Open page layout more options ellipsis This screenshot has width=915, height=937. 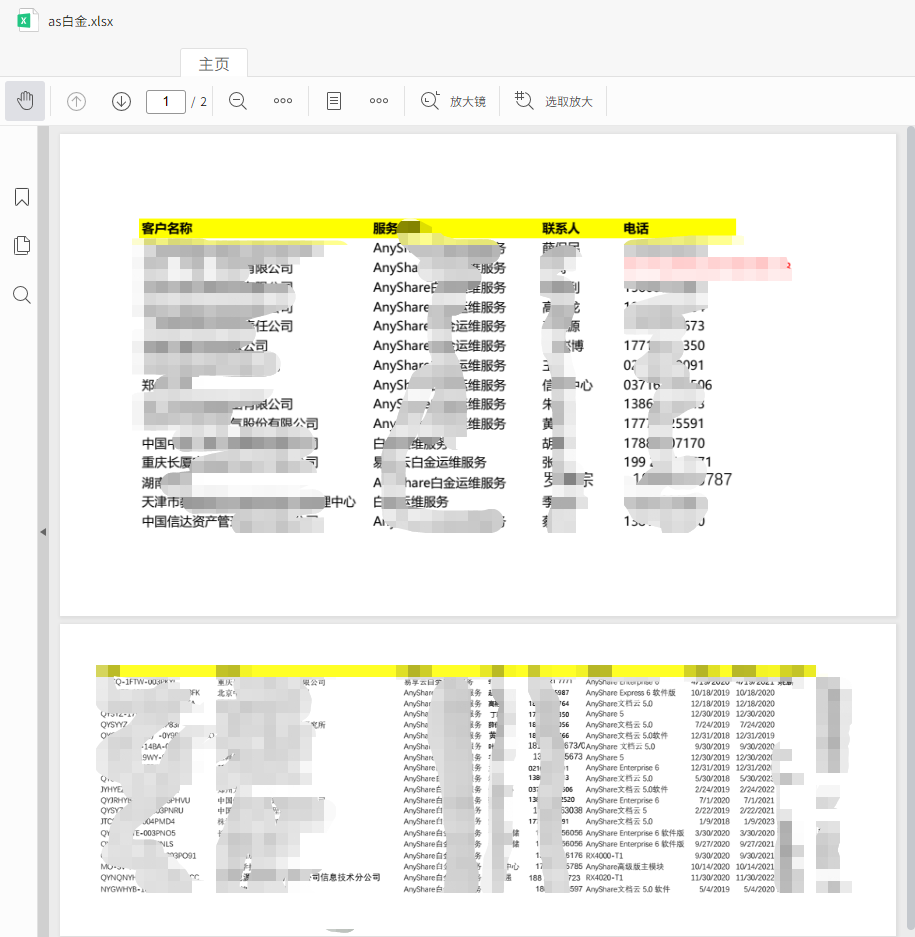(379, 101)
